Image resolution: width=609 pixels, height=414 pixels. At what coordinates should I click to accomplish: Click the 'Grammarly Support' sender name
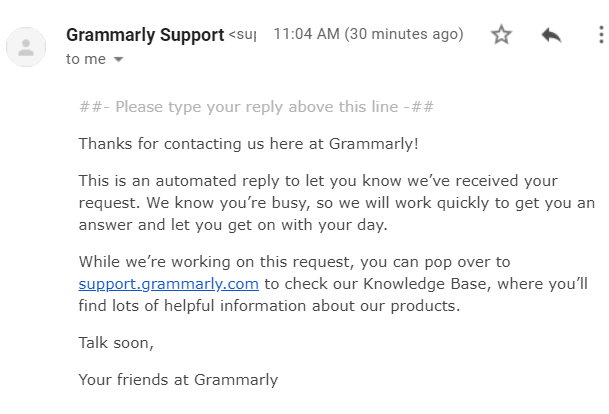(145, 35)
